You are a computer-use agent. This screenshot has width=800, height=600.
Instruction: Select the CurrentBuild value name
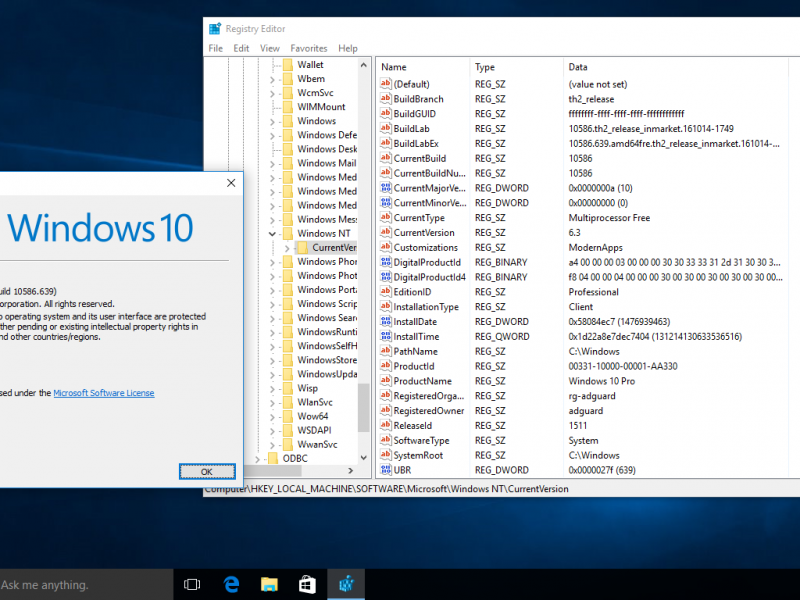coord(419,158)
